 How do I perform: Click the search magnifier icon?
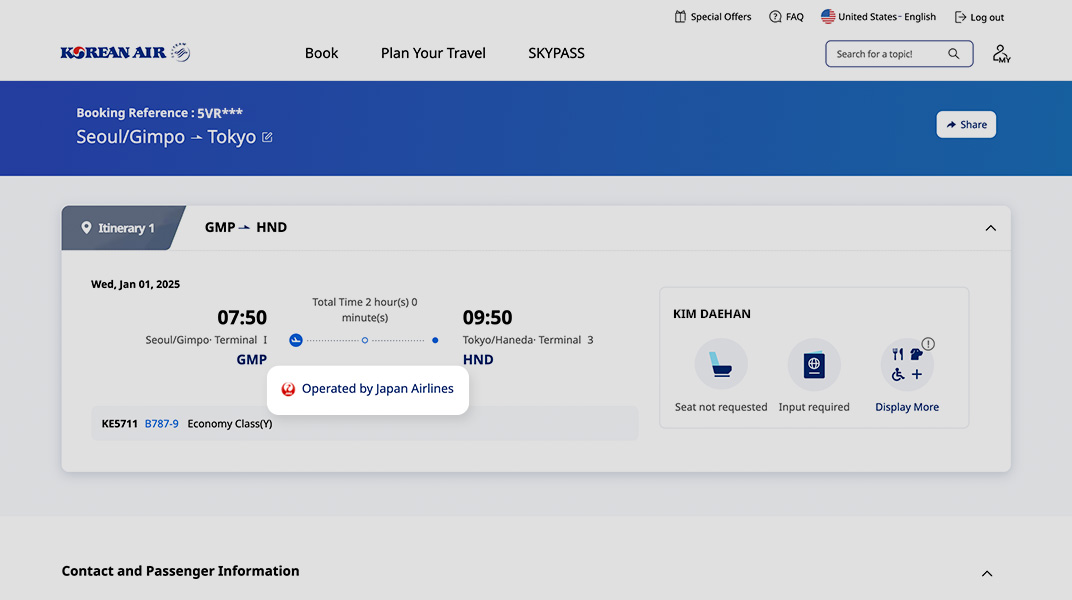(954, 54)
